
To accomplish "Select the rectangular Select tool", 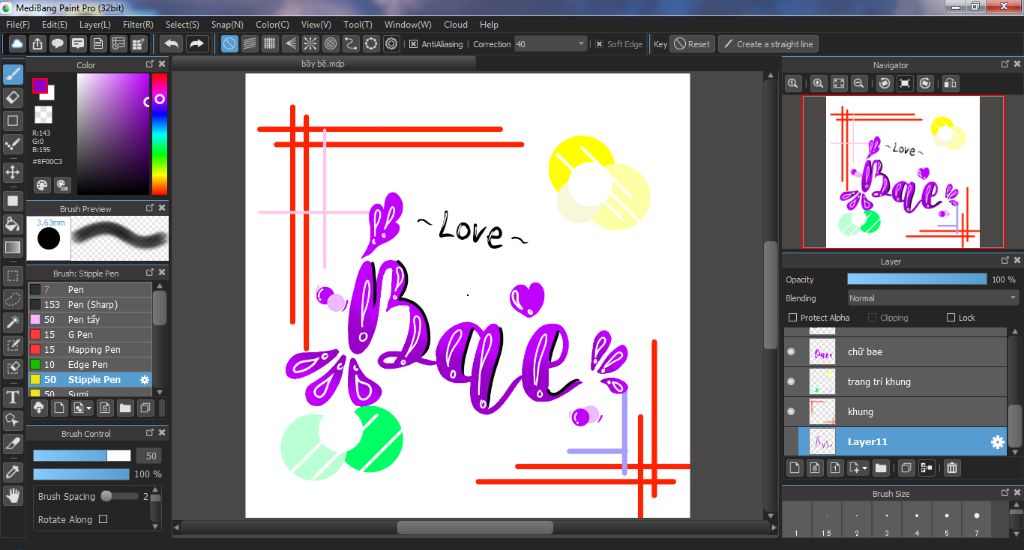I will pos(12,276).
